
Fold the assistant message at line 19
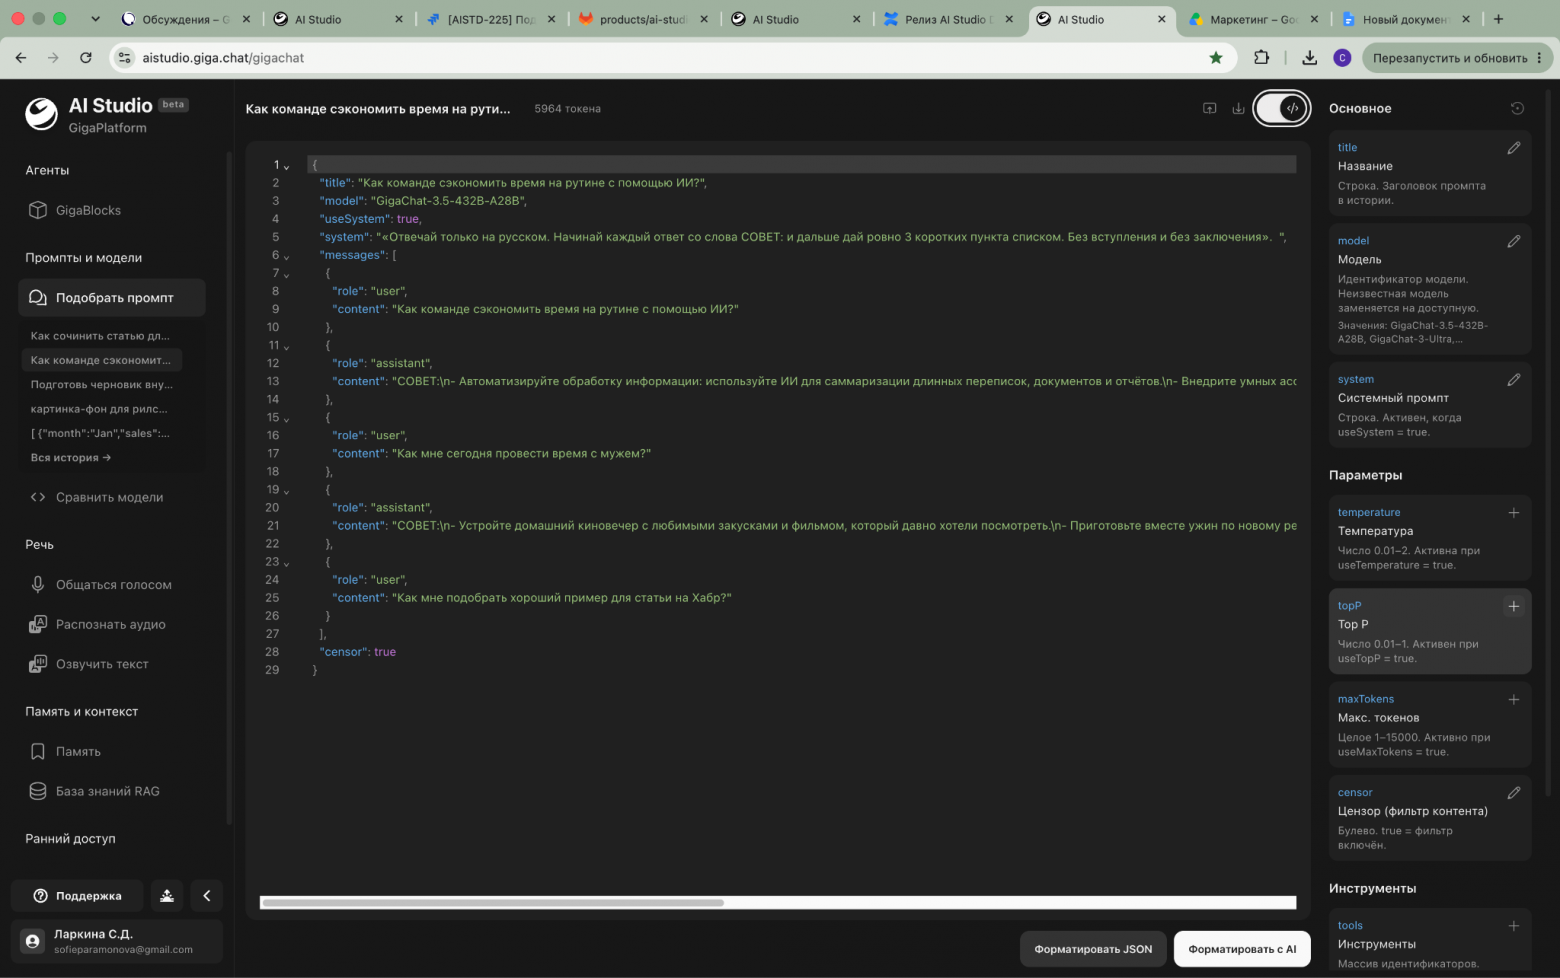point(287,490)
